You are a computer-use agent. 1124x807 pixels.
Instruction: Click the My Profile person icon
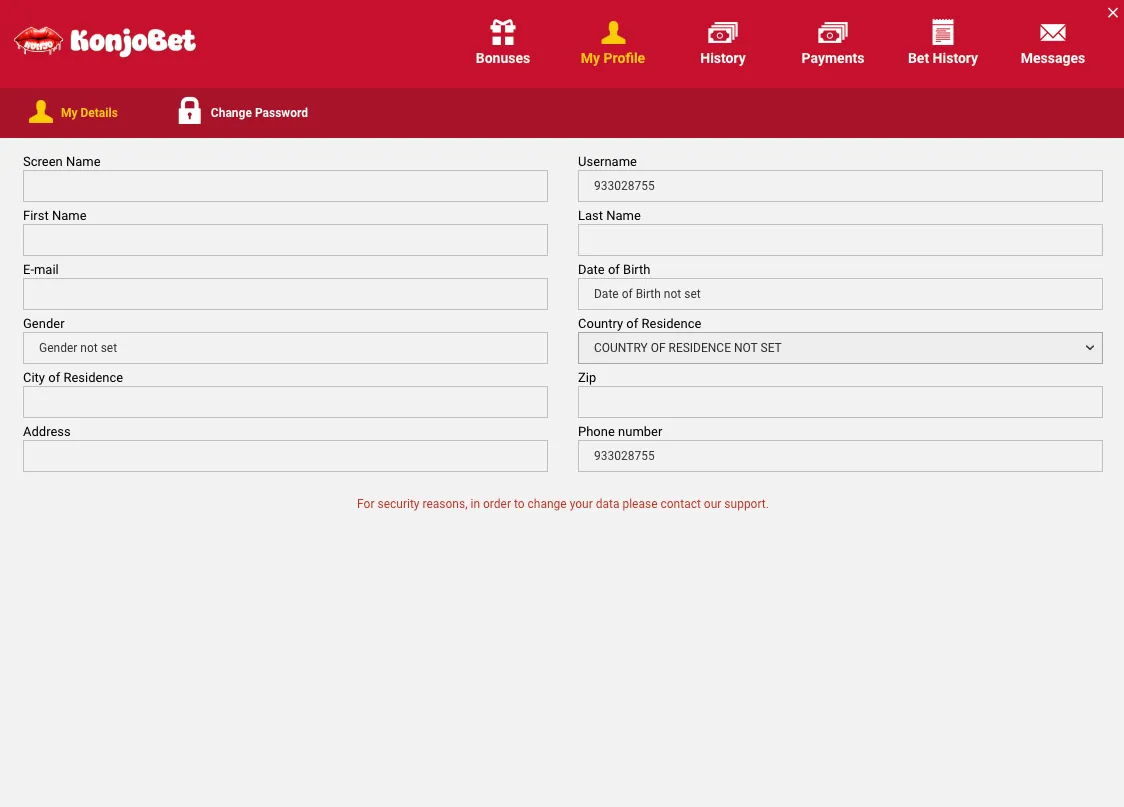point(613,32)
